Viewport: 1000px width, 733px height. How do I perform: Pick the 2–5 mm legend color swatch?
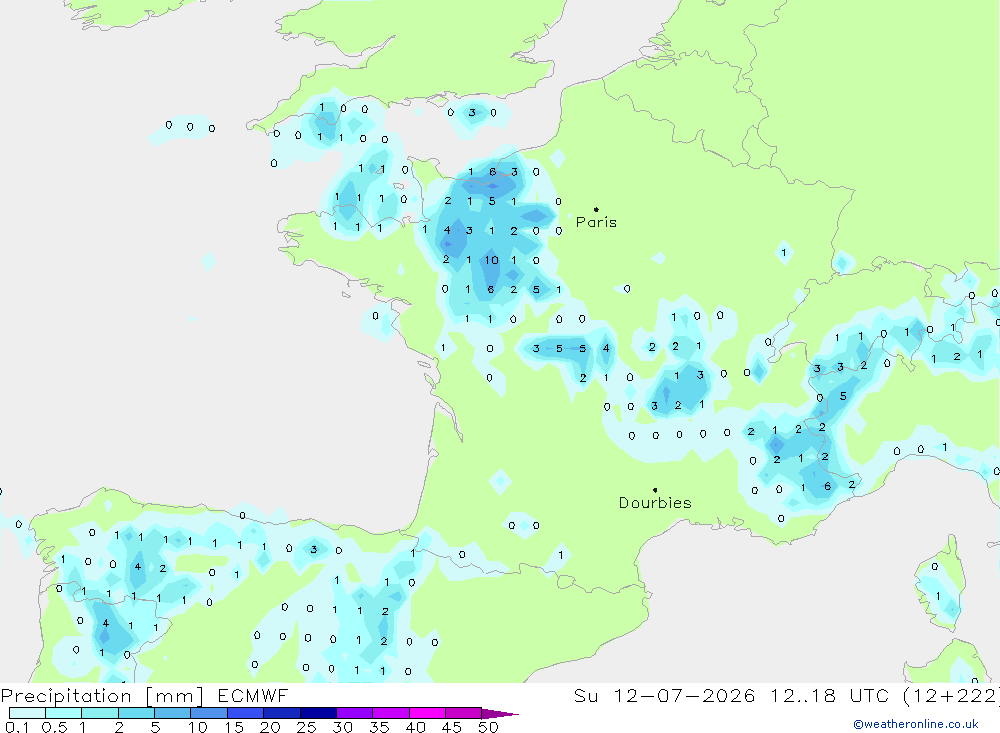136,713
